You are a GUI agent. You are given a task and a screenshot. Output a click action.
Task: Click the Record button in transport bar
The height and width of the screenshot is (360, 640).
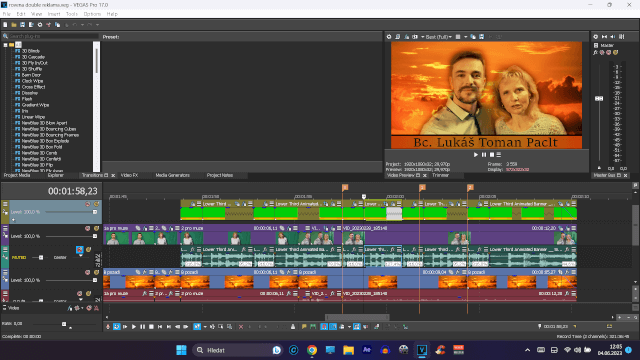(x=108, y=327)
